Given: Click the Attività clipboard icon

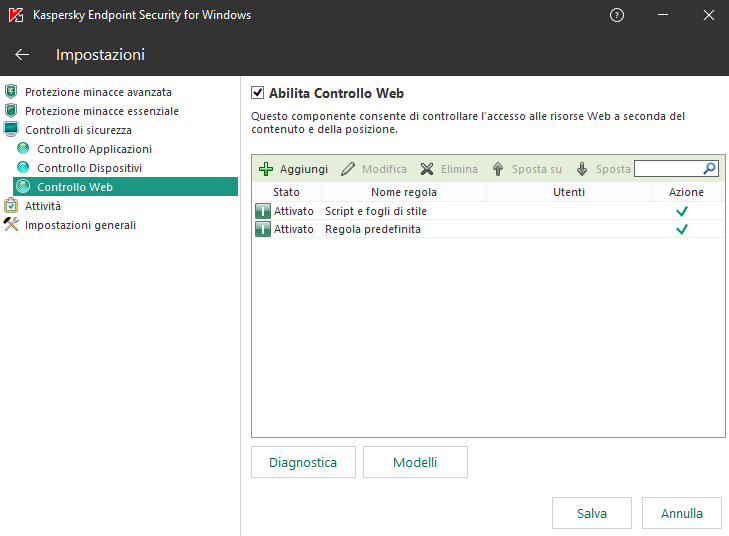Looking at the screenshot, I should [x=11, y=205].
